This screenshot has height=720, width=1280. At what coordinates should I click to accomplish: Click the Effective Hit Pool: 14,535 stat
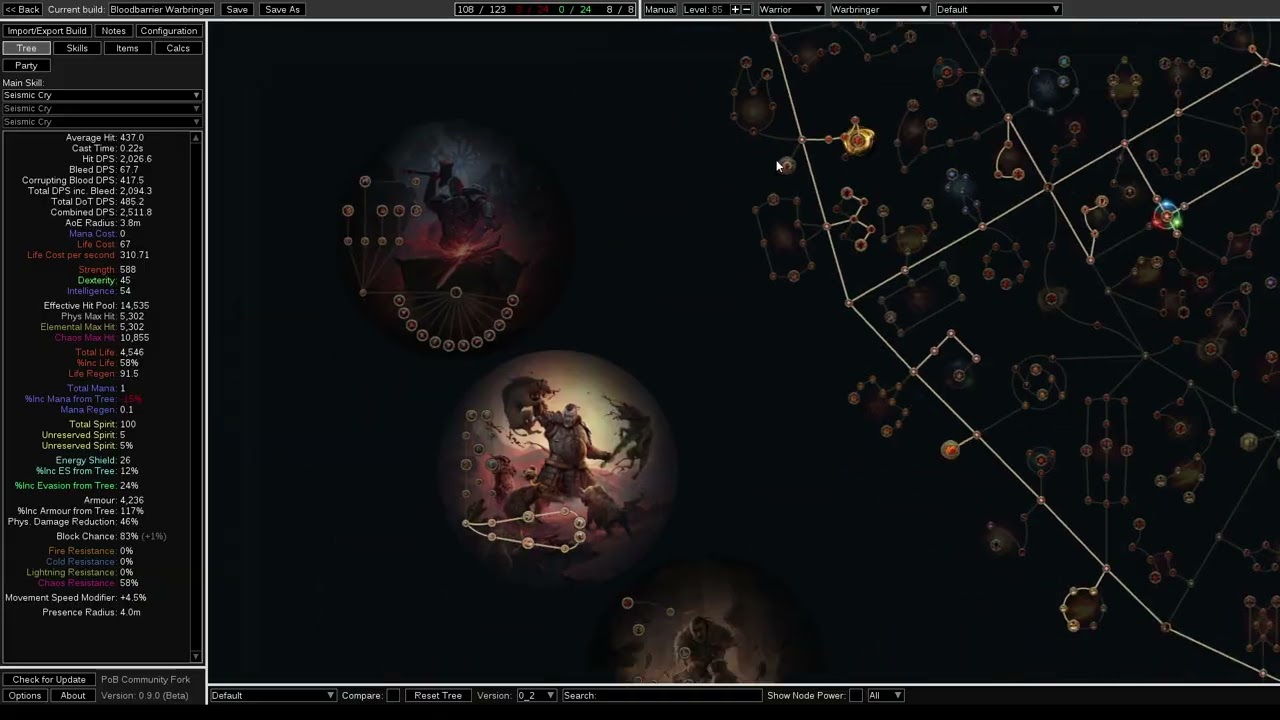[x=96, y=306]
